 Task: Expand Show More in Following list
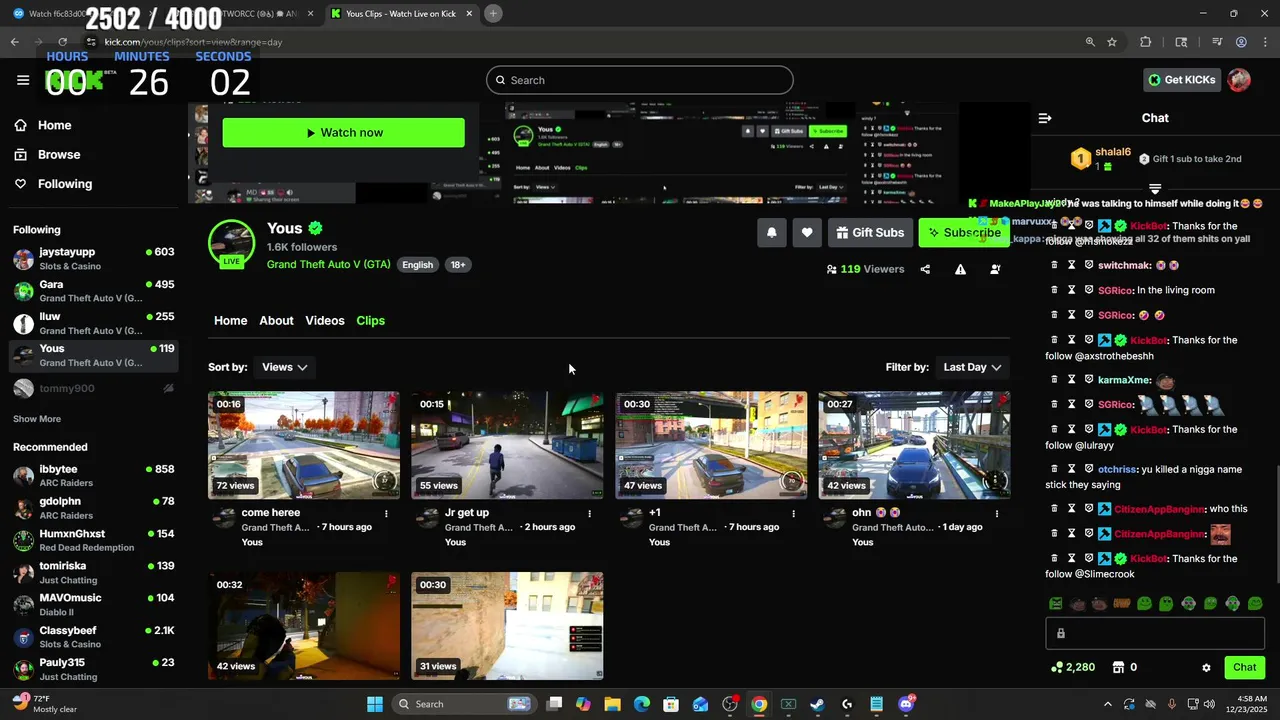37,419
